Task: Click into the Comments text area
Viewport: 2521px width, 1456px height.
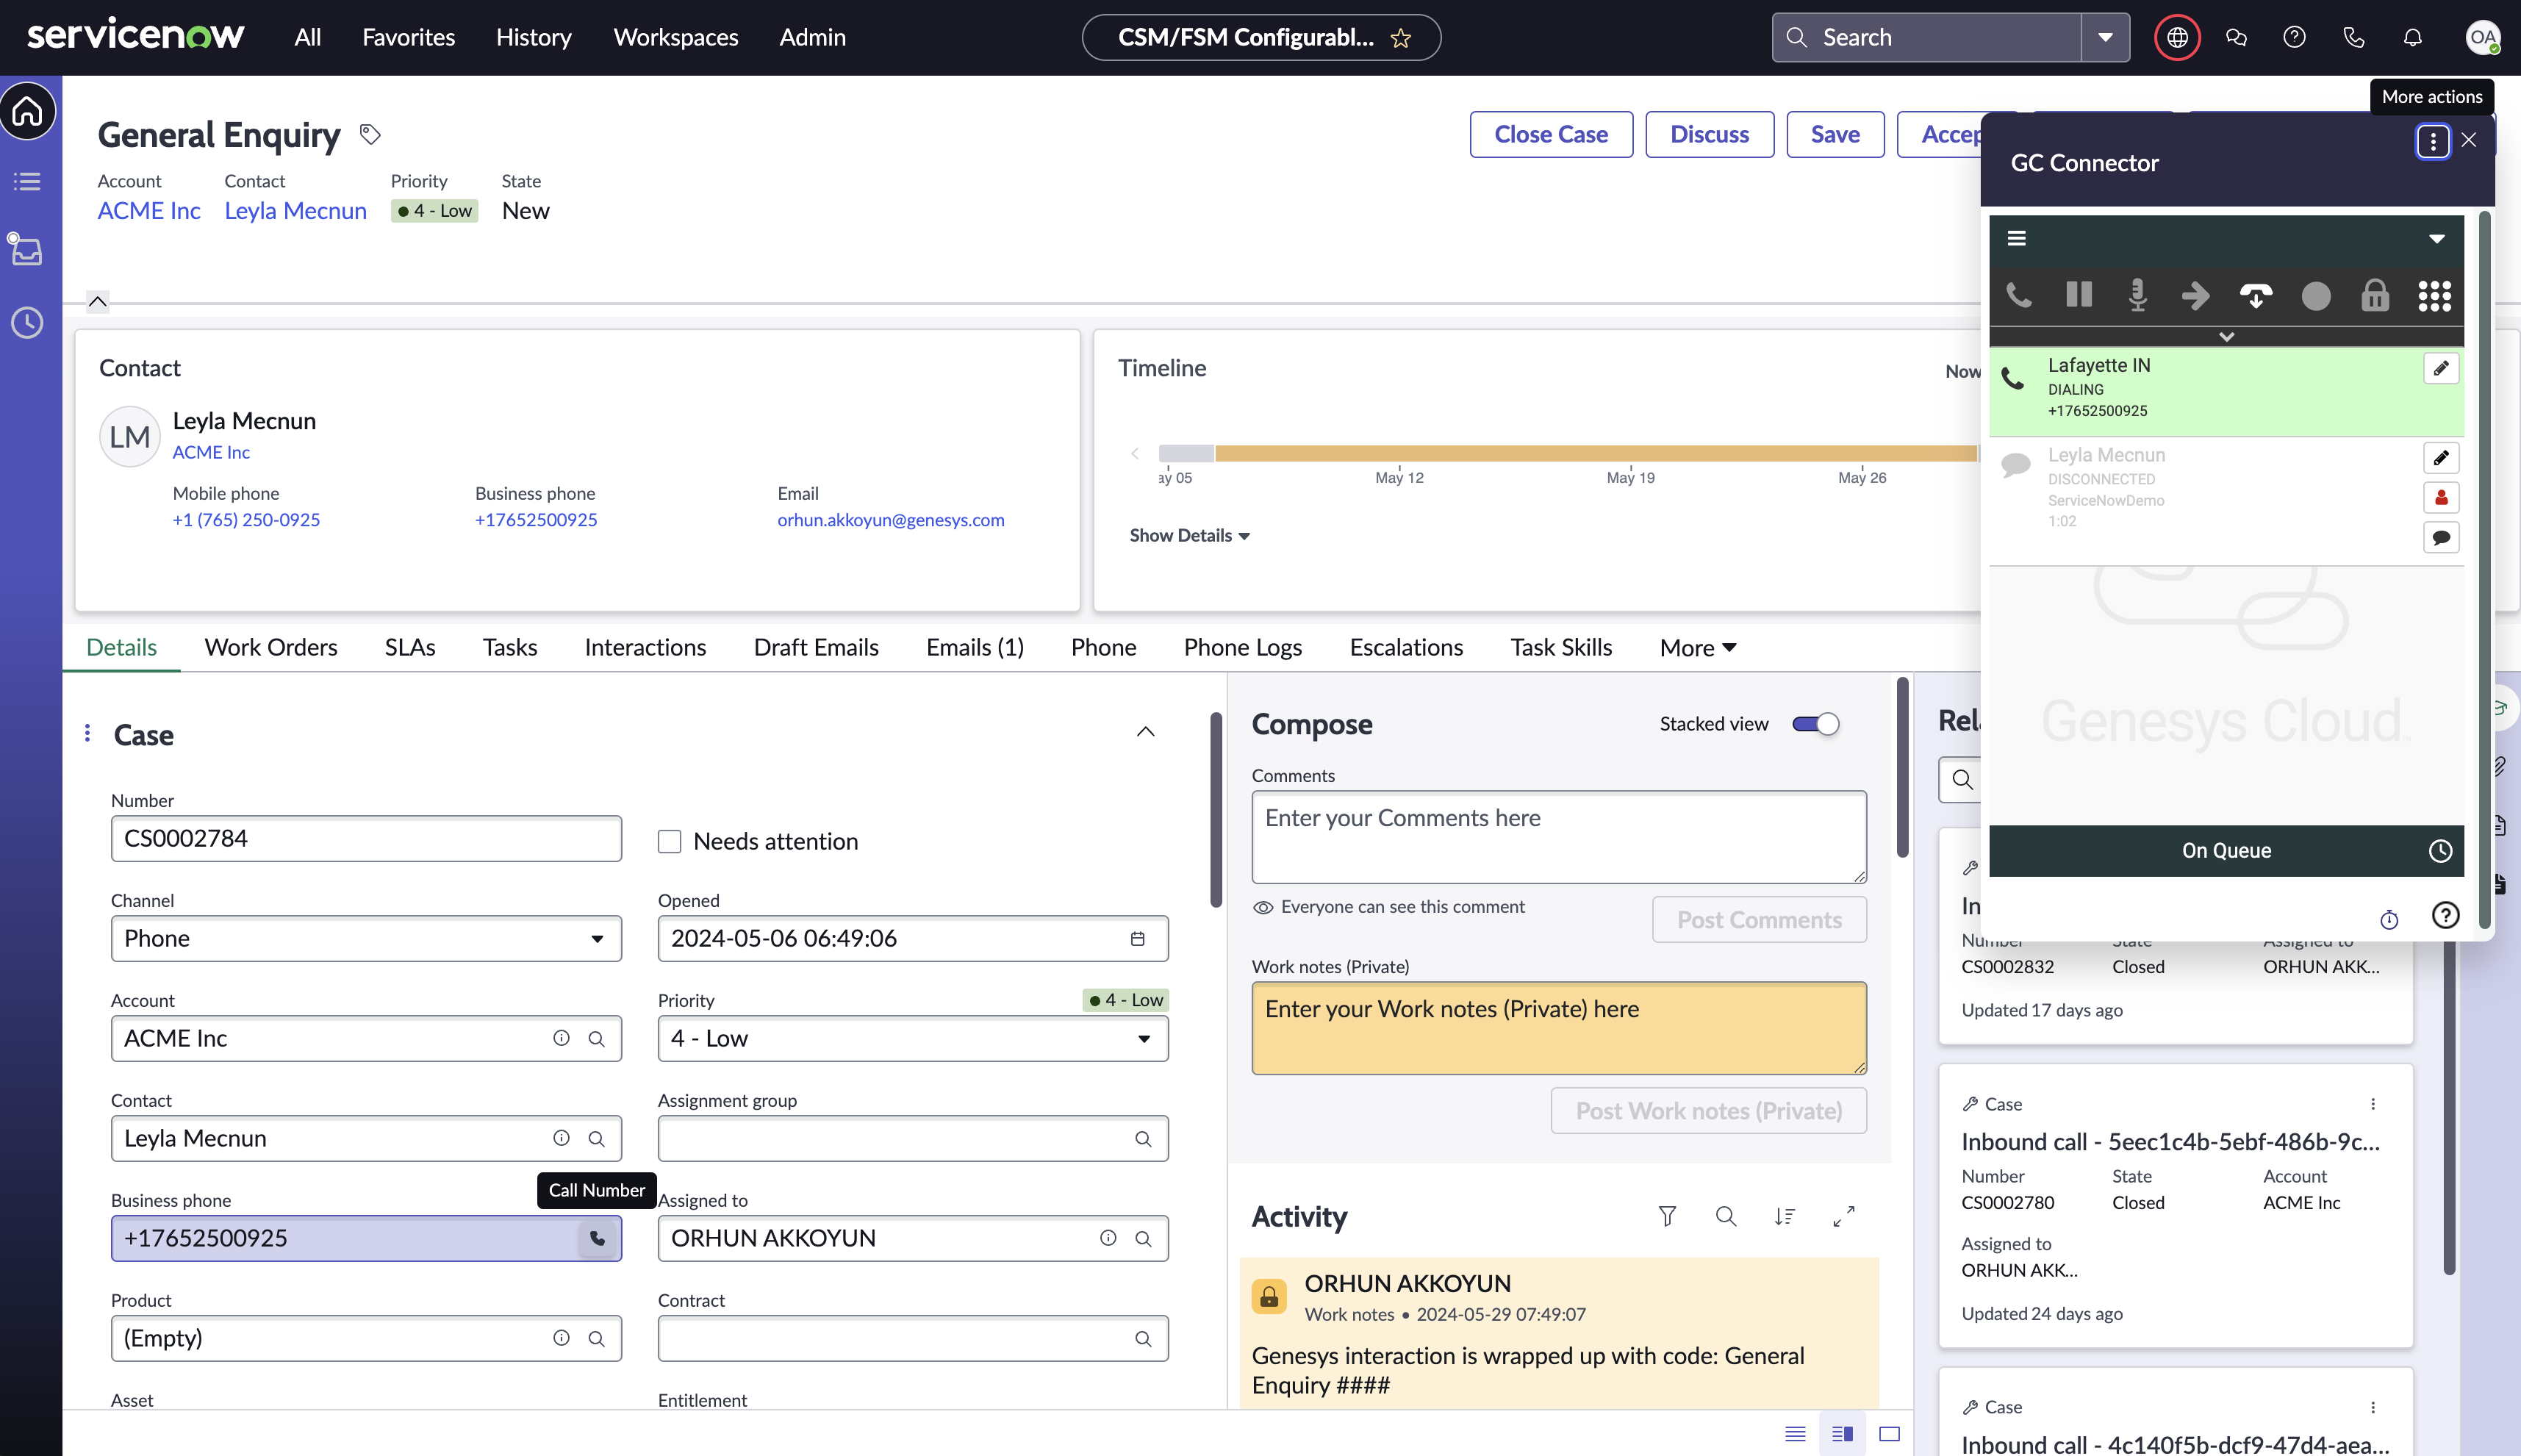Action: 1558,837
